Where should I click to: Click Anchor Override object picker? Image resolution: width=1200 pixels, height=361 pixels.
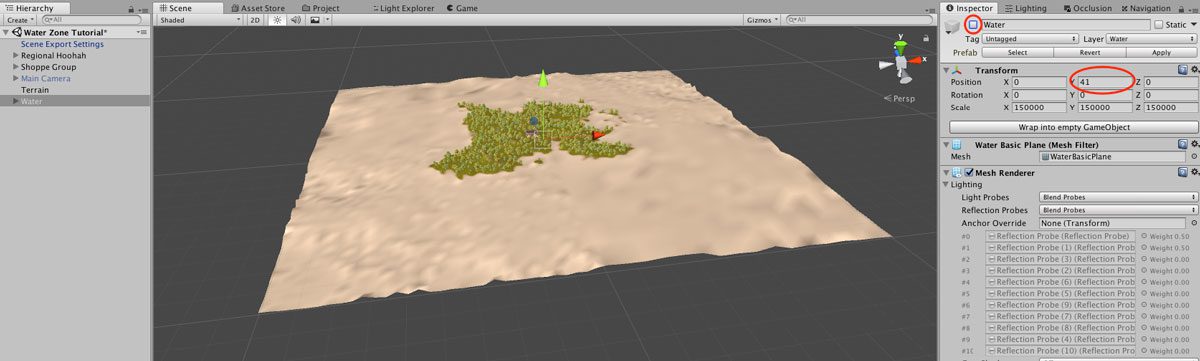tap(1194, 223)
